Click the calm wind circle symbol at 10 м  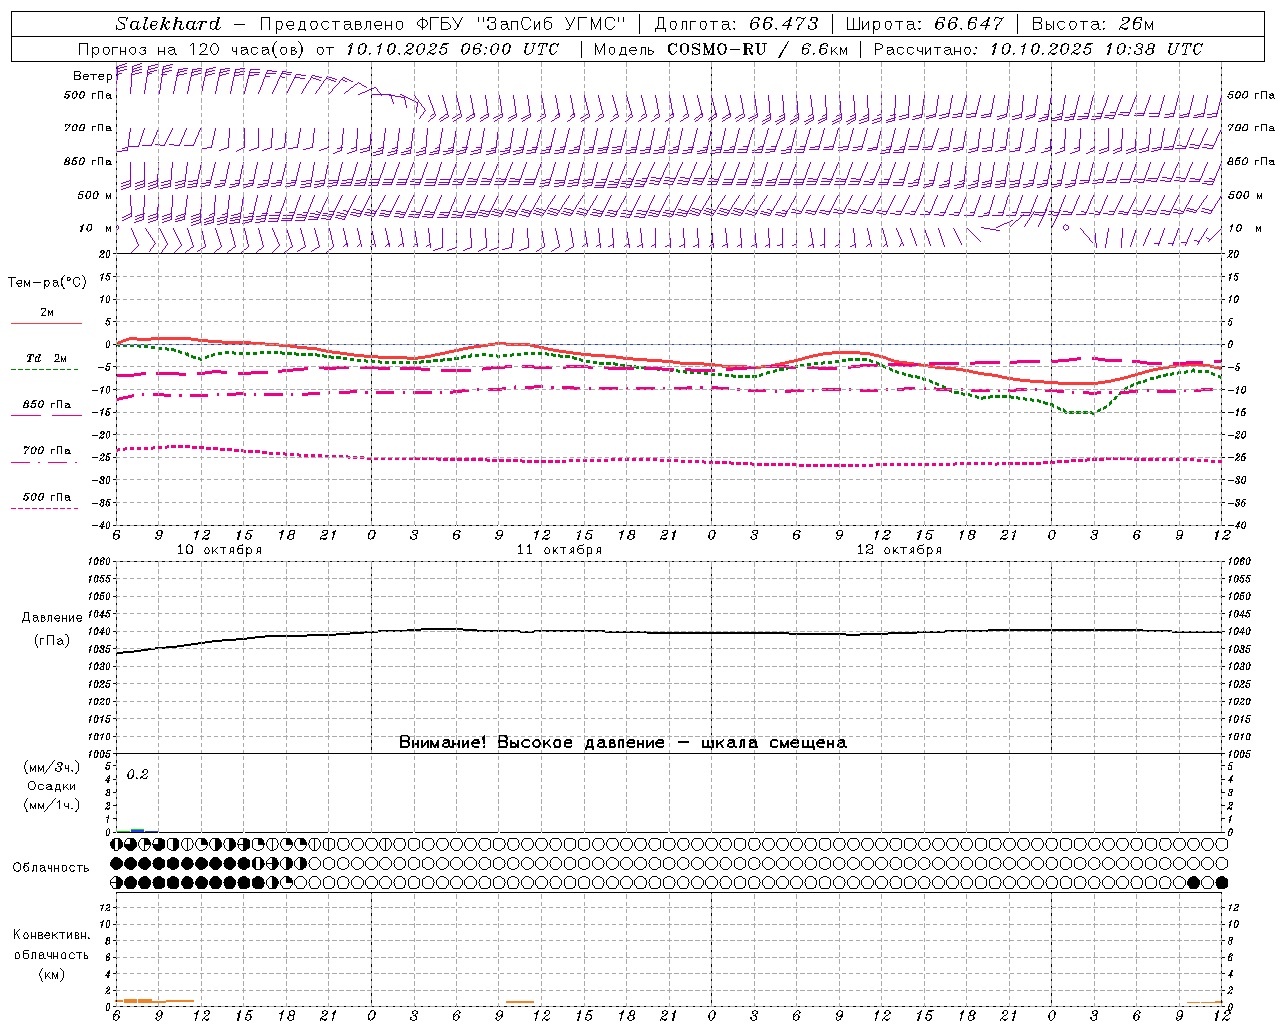[x=1065, y=228]
